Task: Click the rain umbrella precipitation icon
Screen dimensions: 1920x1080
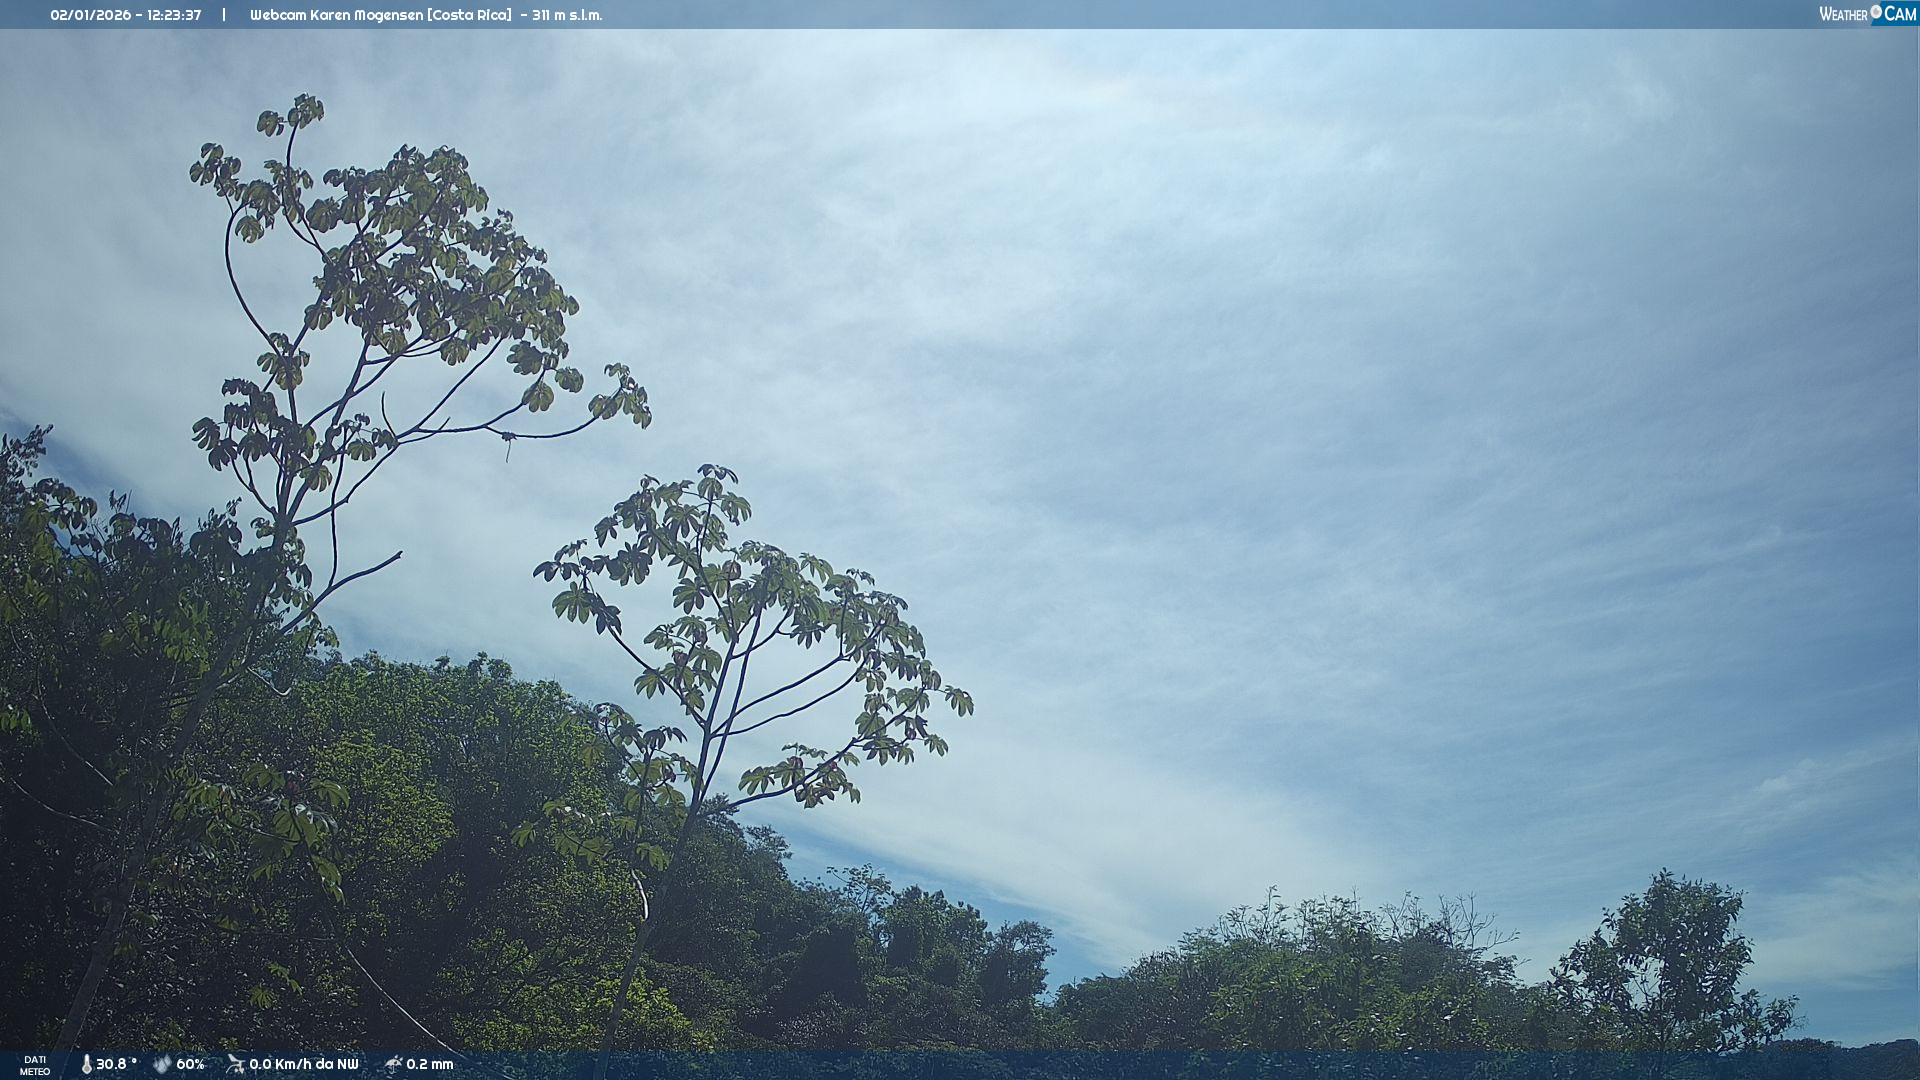Action: pos(393,1064)
